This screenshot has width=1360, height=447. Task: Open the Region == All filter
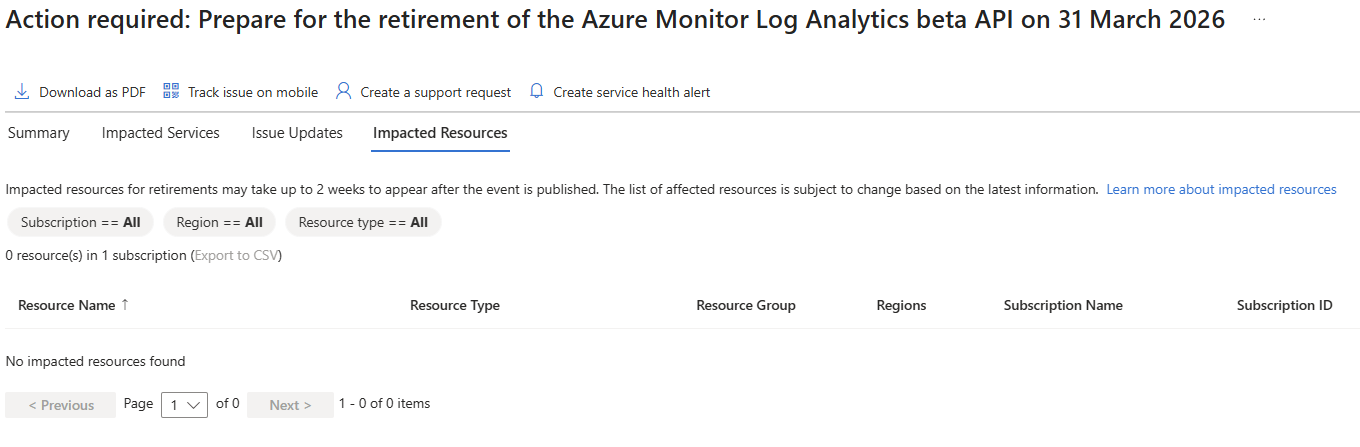tap(219, 222)
